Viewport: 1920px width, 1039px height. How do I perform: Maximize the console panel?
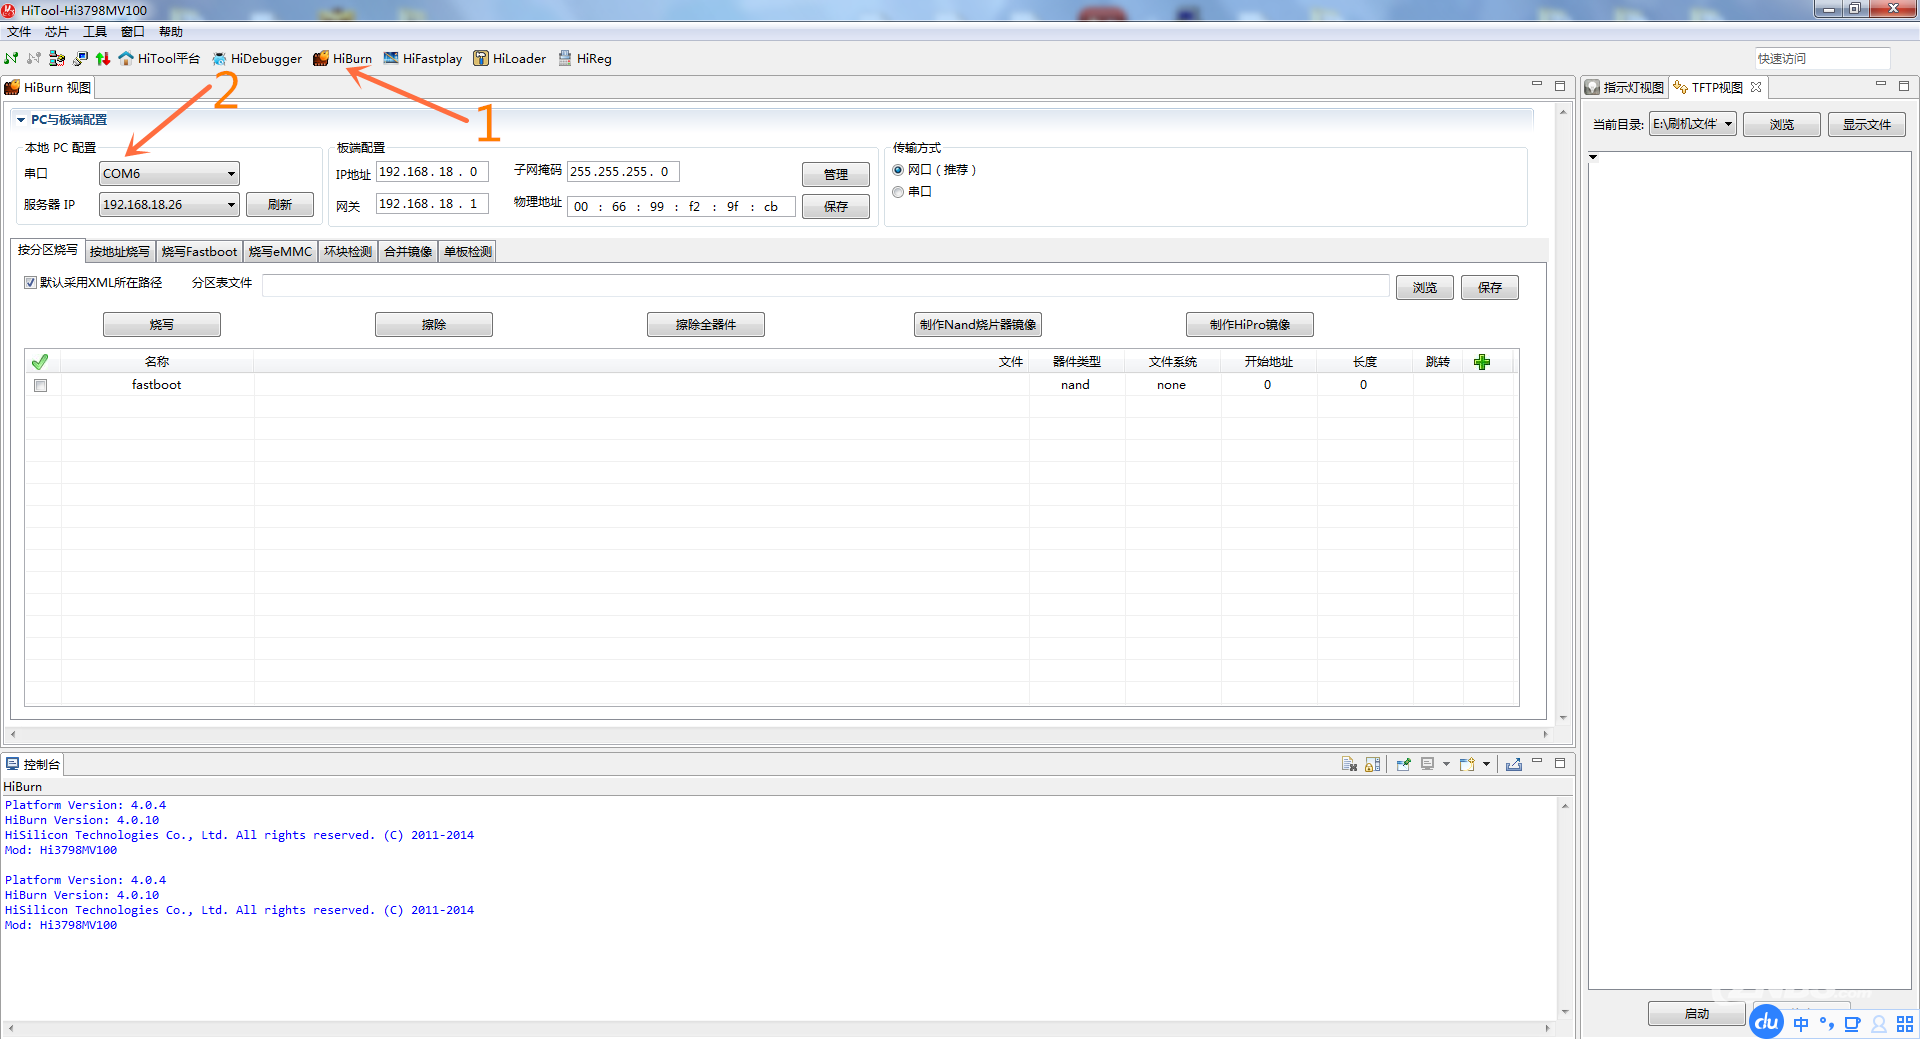1559,763
